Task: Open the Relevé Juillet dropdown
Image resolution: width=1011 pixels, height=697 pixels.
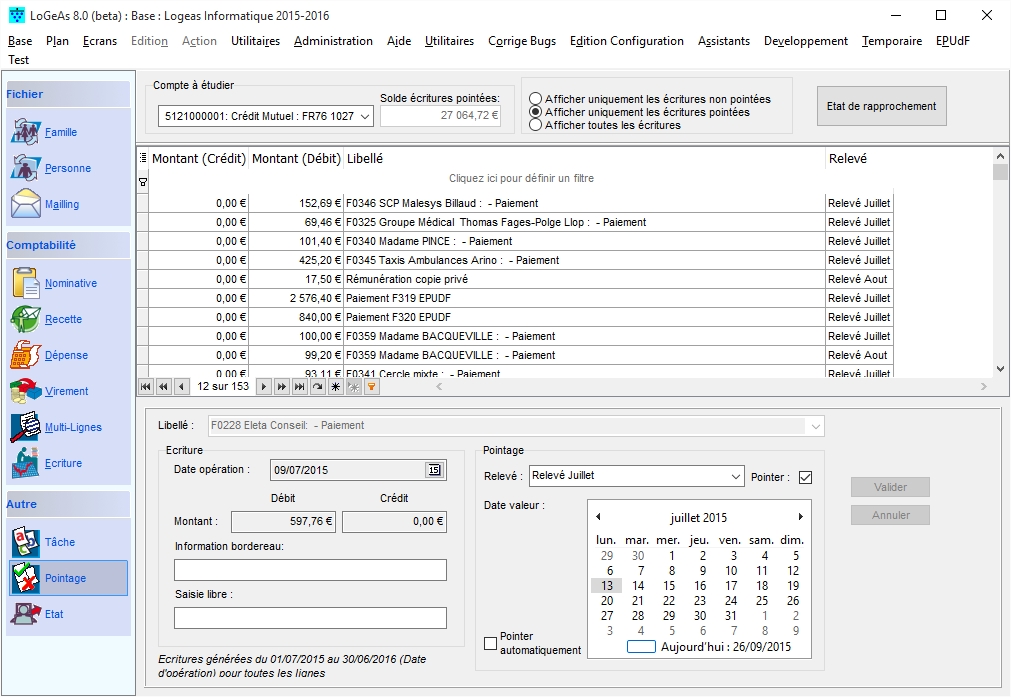Action: (735, 476)
